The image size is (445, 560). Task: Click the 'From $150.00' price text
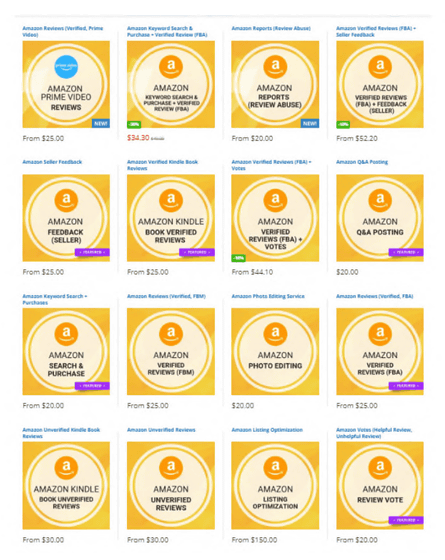pyautogui.click(x=254, y=540)
